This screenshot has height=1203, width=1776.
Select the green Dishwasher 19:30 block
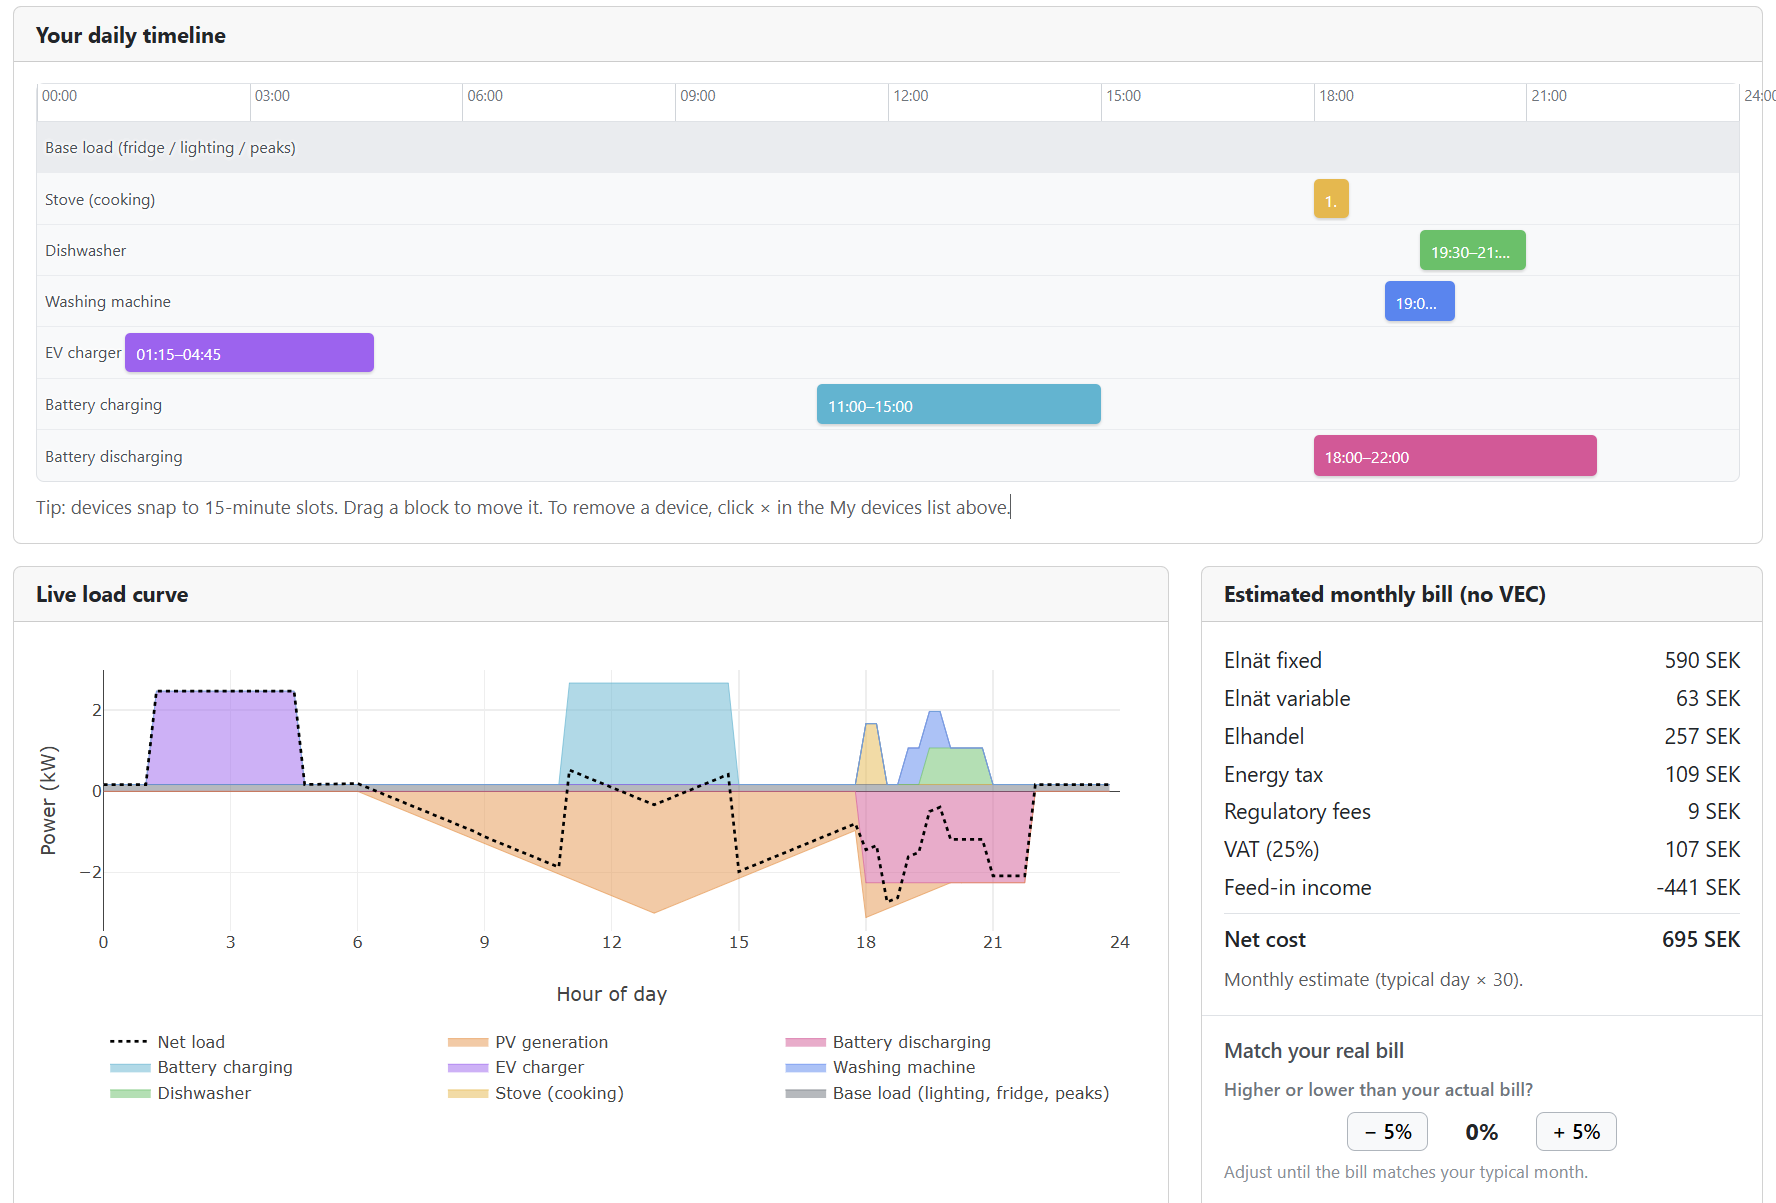[x=1472, y=250]
